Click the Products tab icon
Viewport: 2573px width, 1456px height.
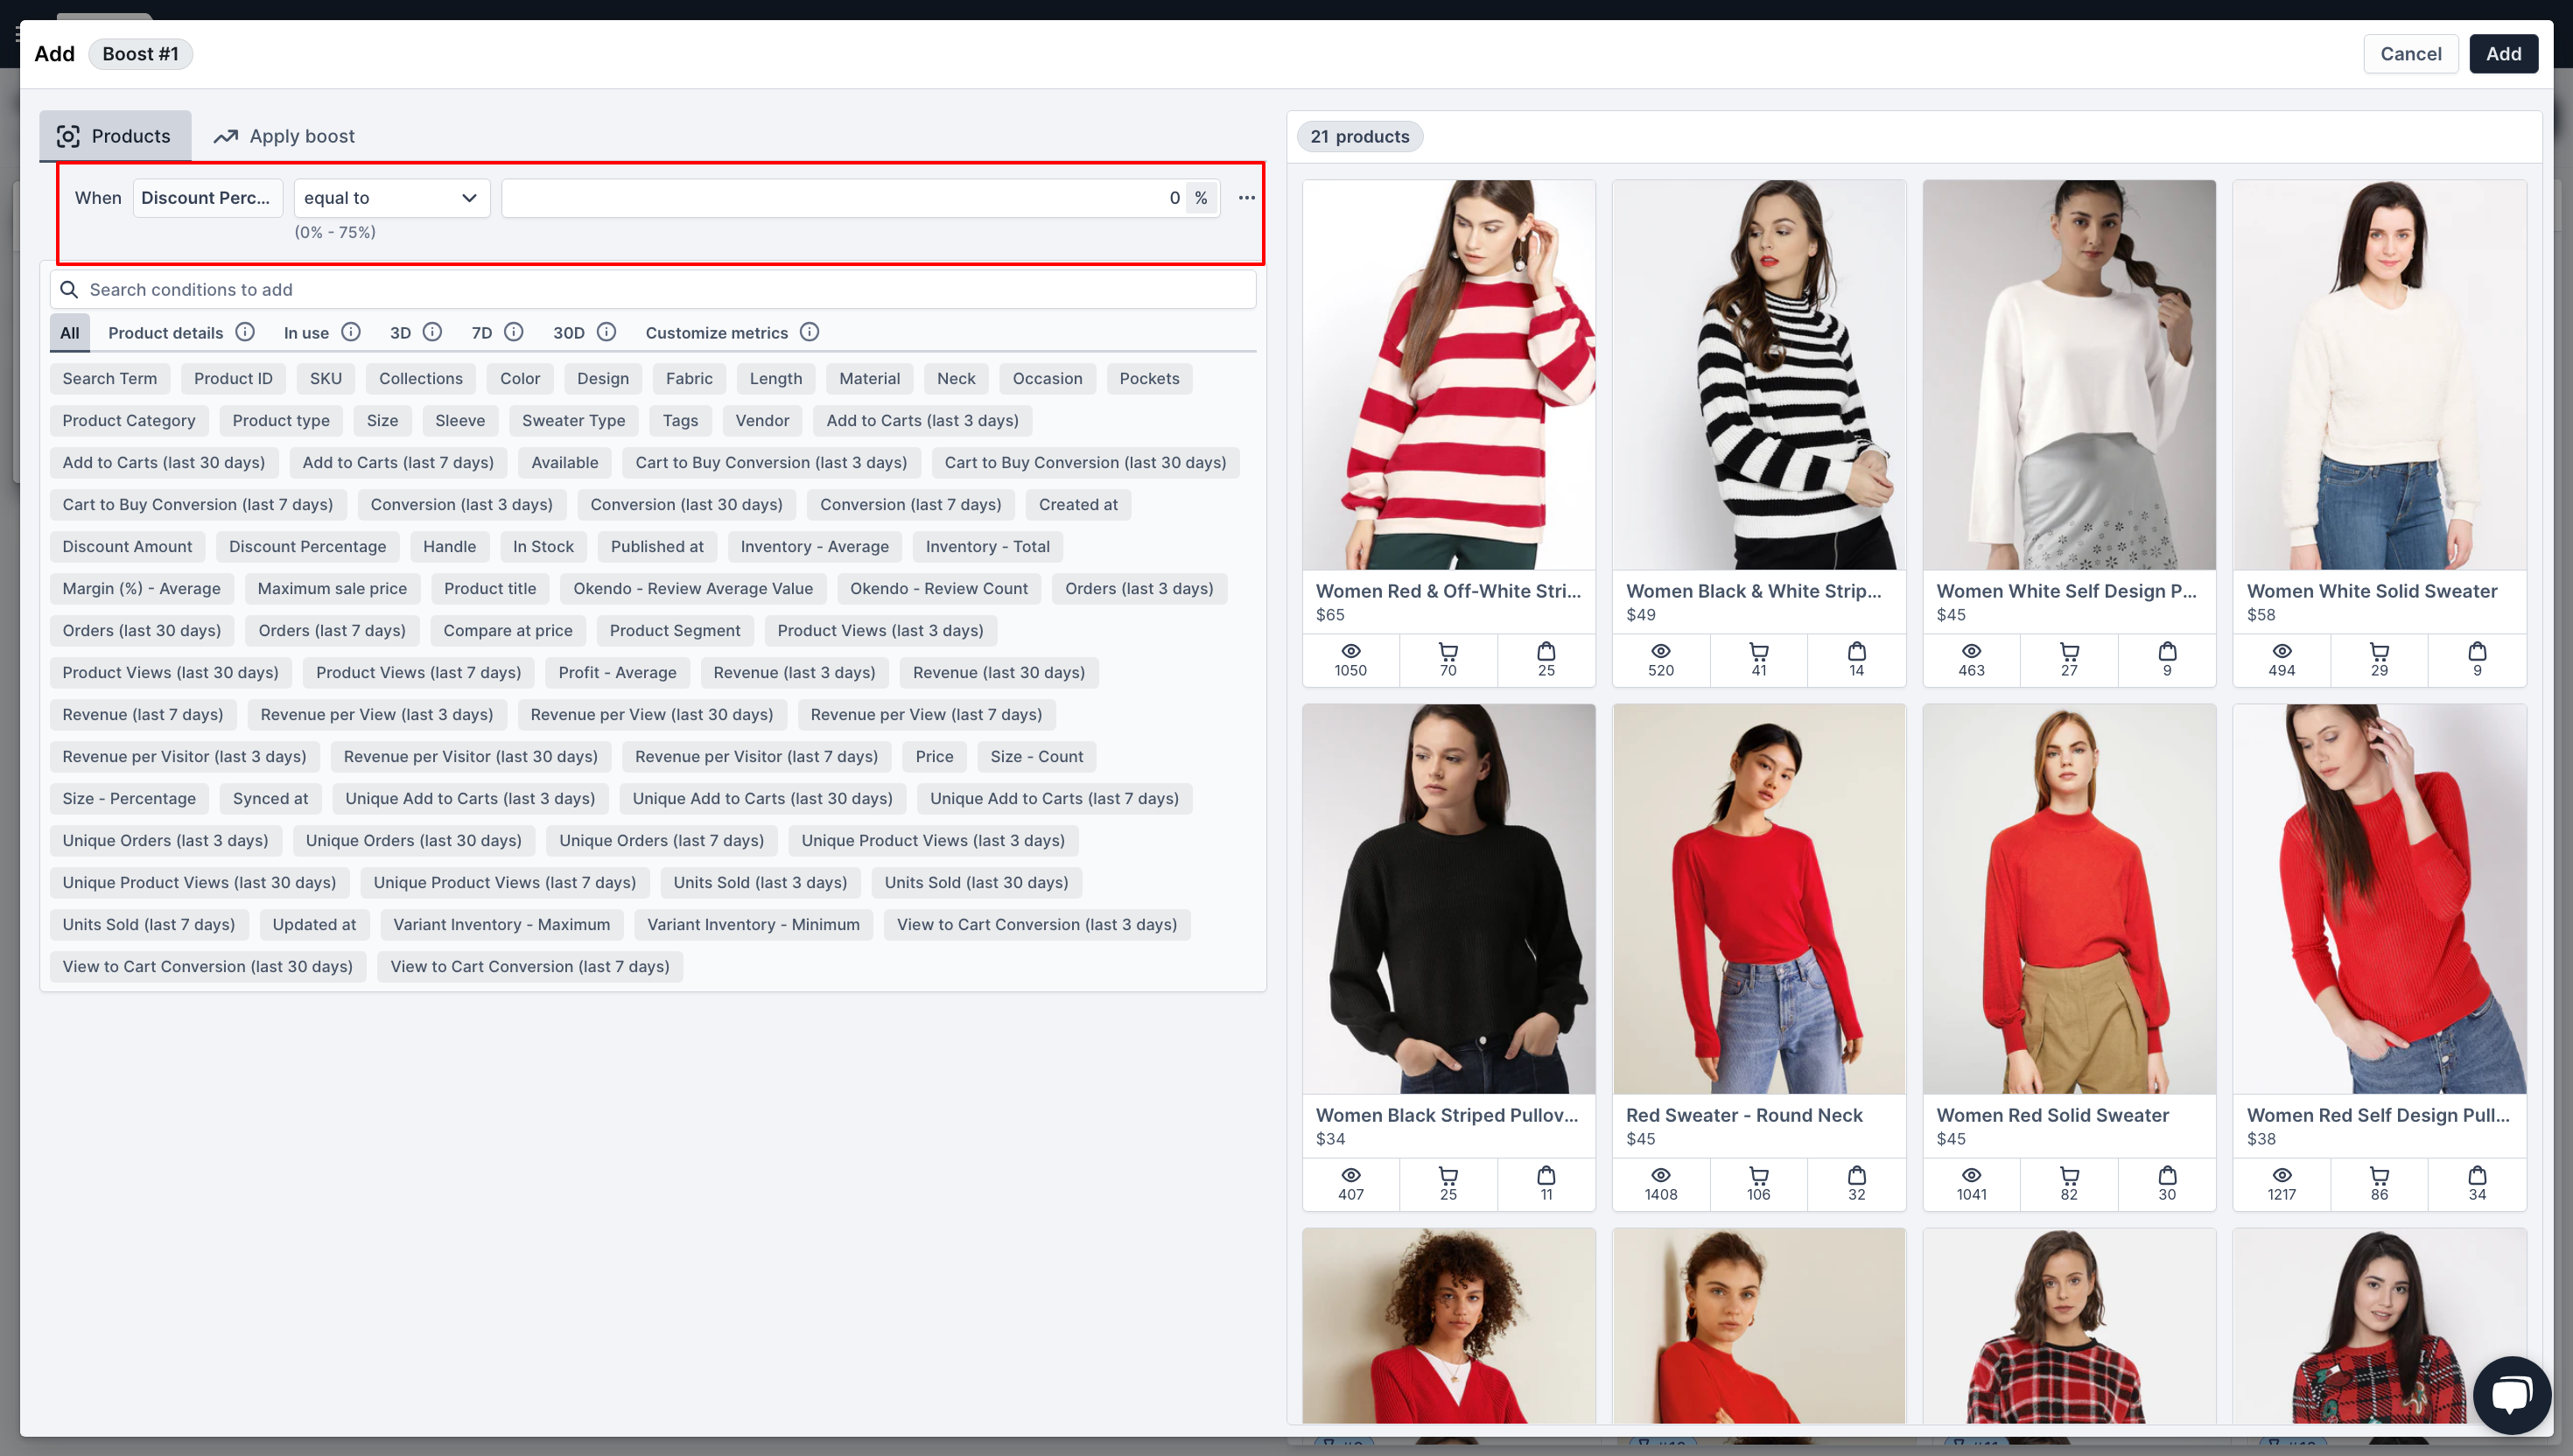(x=68, y=136)
